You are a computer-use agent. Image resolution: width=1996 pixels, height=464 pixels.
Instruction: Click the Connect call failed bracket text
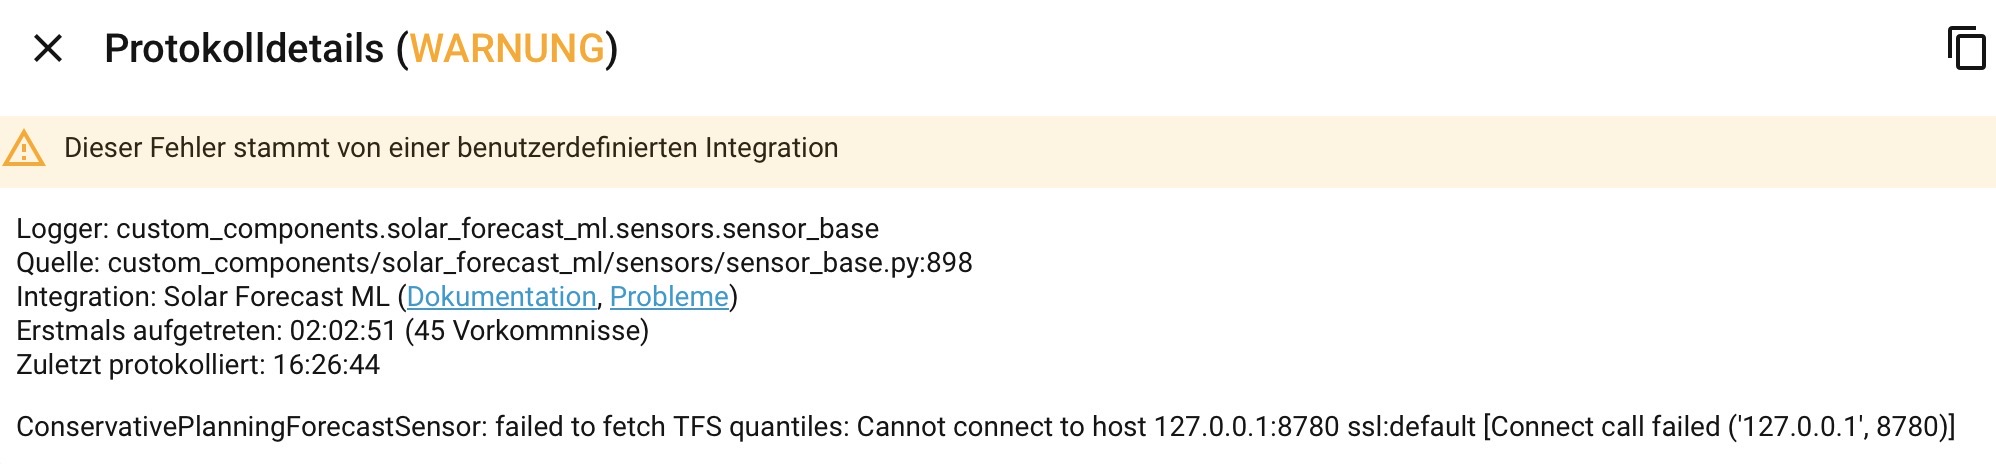click(x=1719, y=427)
